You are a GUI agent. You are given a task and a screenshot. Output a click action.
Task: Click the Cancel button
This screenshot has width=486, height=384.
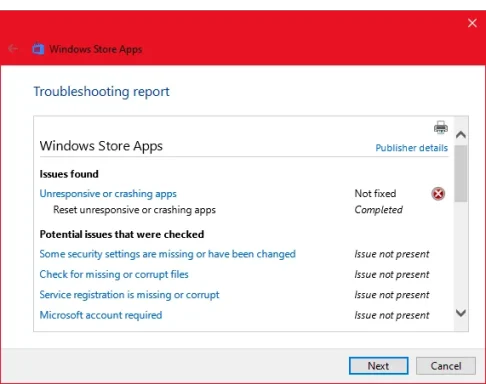click(x=446, y=366)
